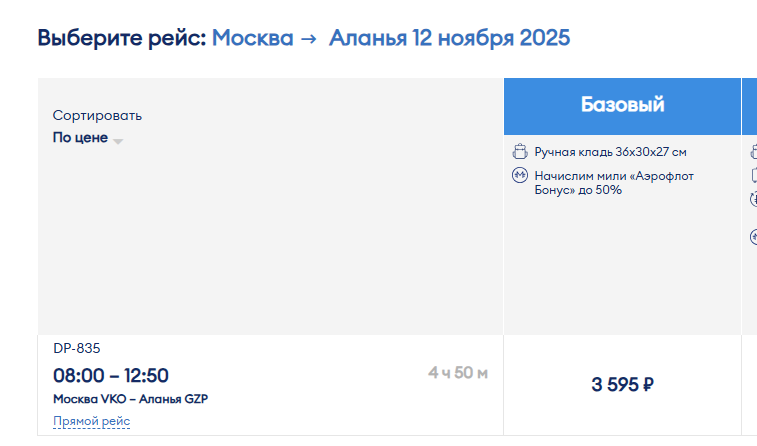Click the gray sort dropdown triangle
The image size is (757, 446).
click(x=118, y=141)
